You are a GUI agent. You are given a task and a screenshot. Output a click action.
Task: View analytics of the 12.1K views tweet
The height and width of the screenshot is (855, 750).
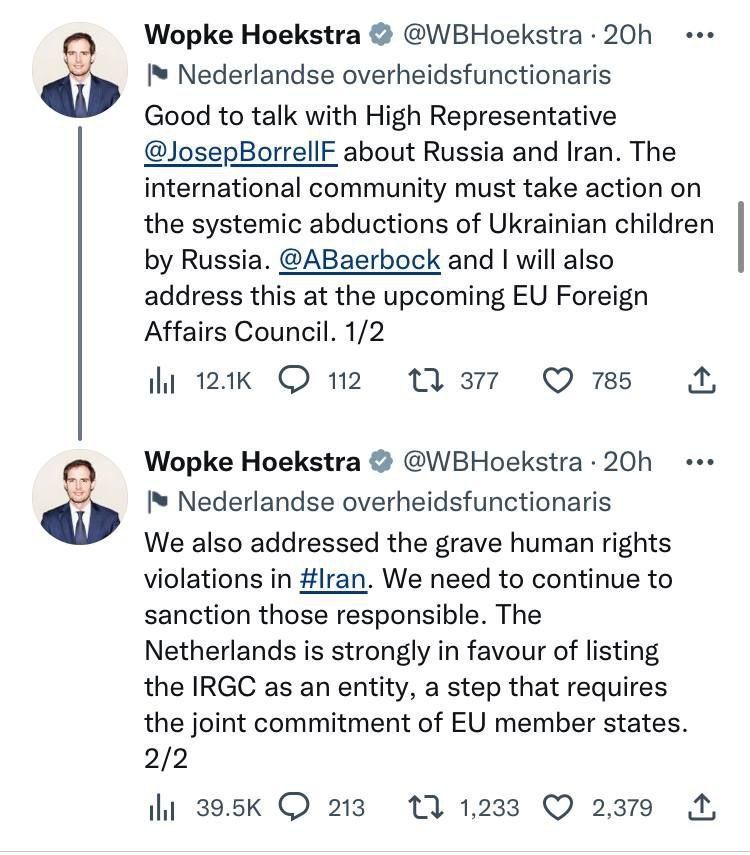pyautogui.click(x=160, y=380)
